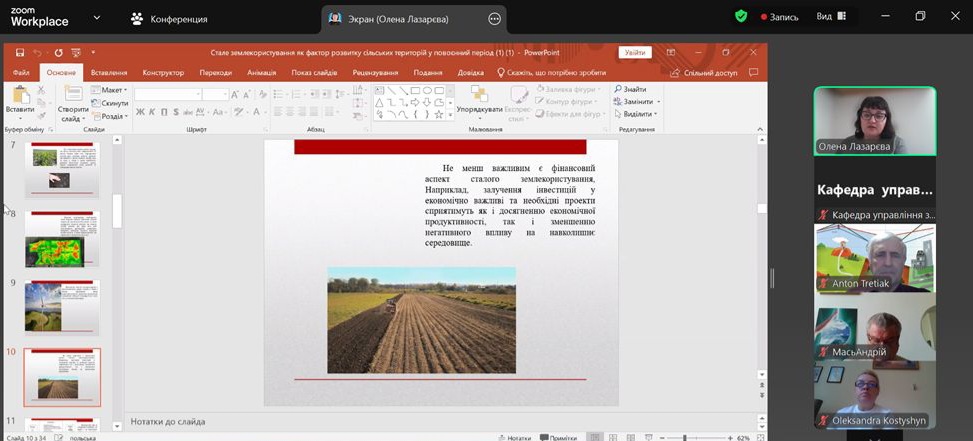Select the rectangle shape in shapes gallery
Image resolution: width=973 pixels, height=441 pixels.
415,91
